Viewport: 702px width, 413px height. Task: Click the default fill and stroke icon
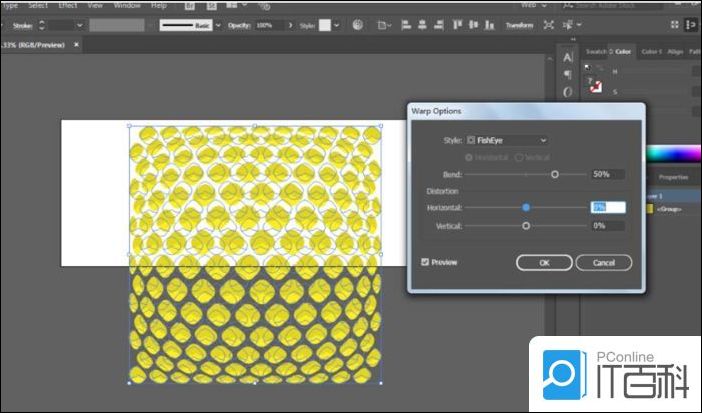click(x=587, y=67)
